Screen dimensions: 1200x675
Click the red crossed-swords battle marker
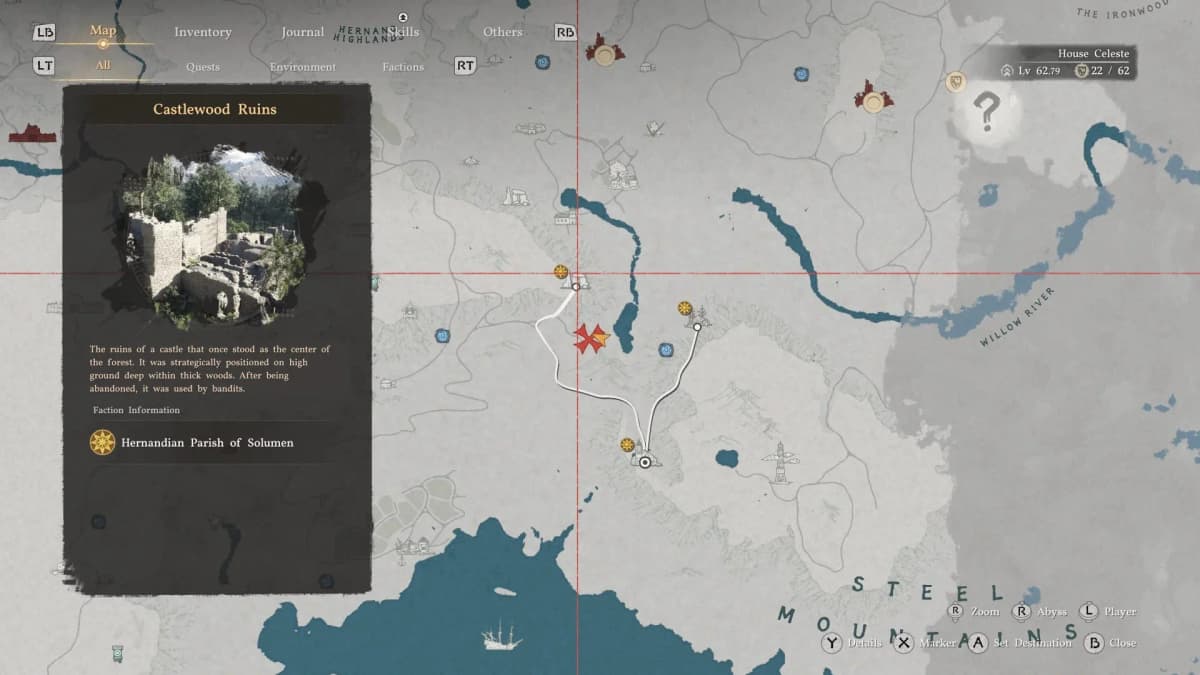[591, 339]
